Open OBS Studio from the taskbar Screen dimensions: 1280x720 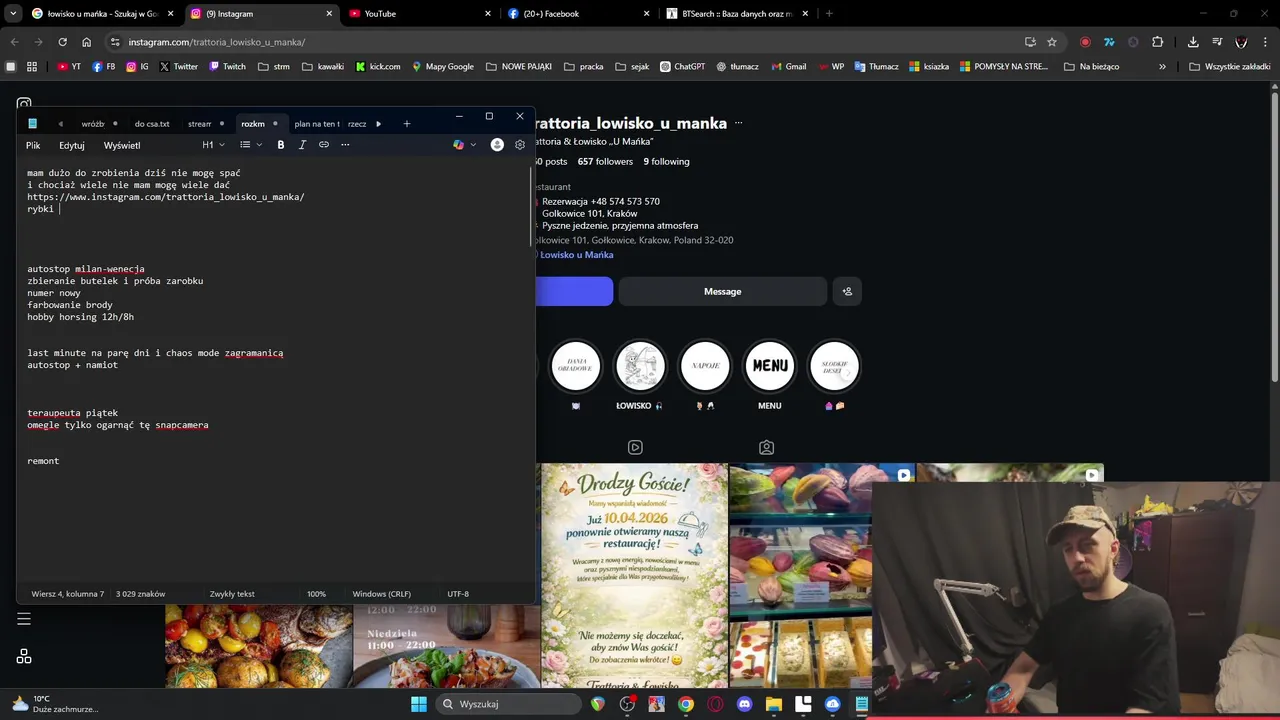(627, 704)
